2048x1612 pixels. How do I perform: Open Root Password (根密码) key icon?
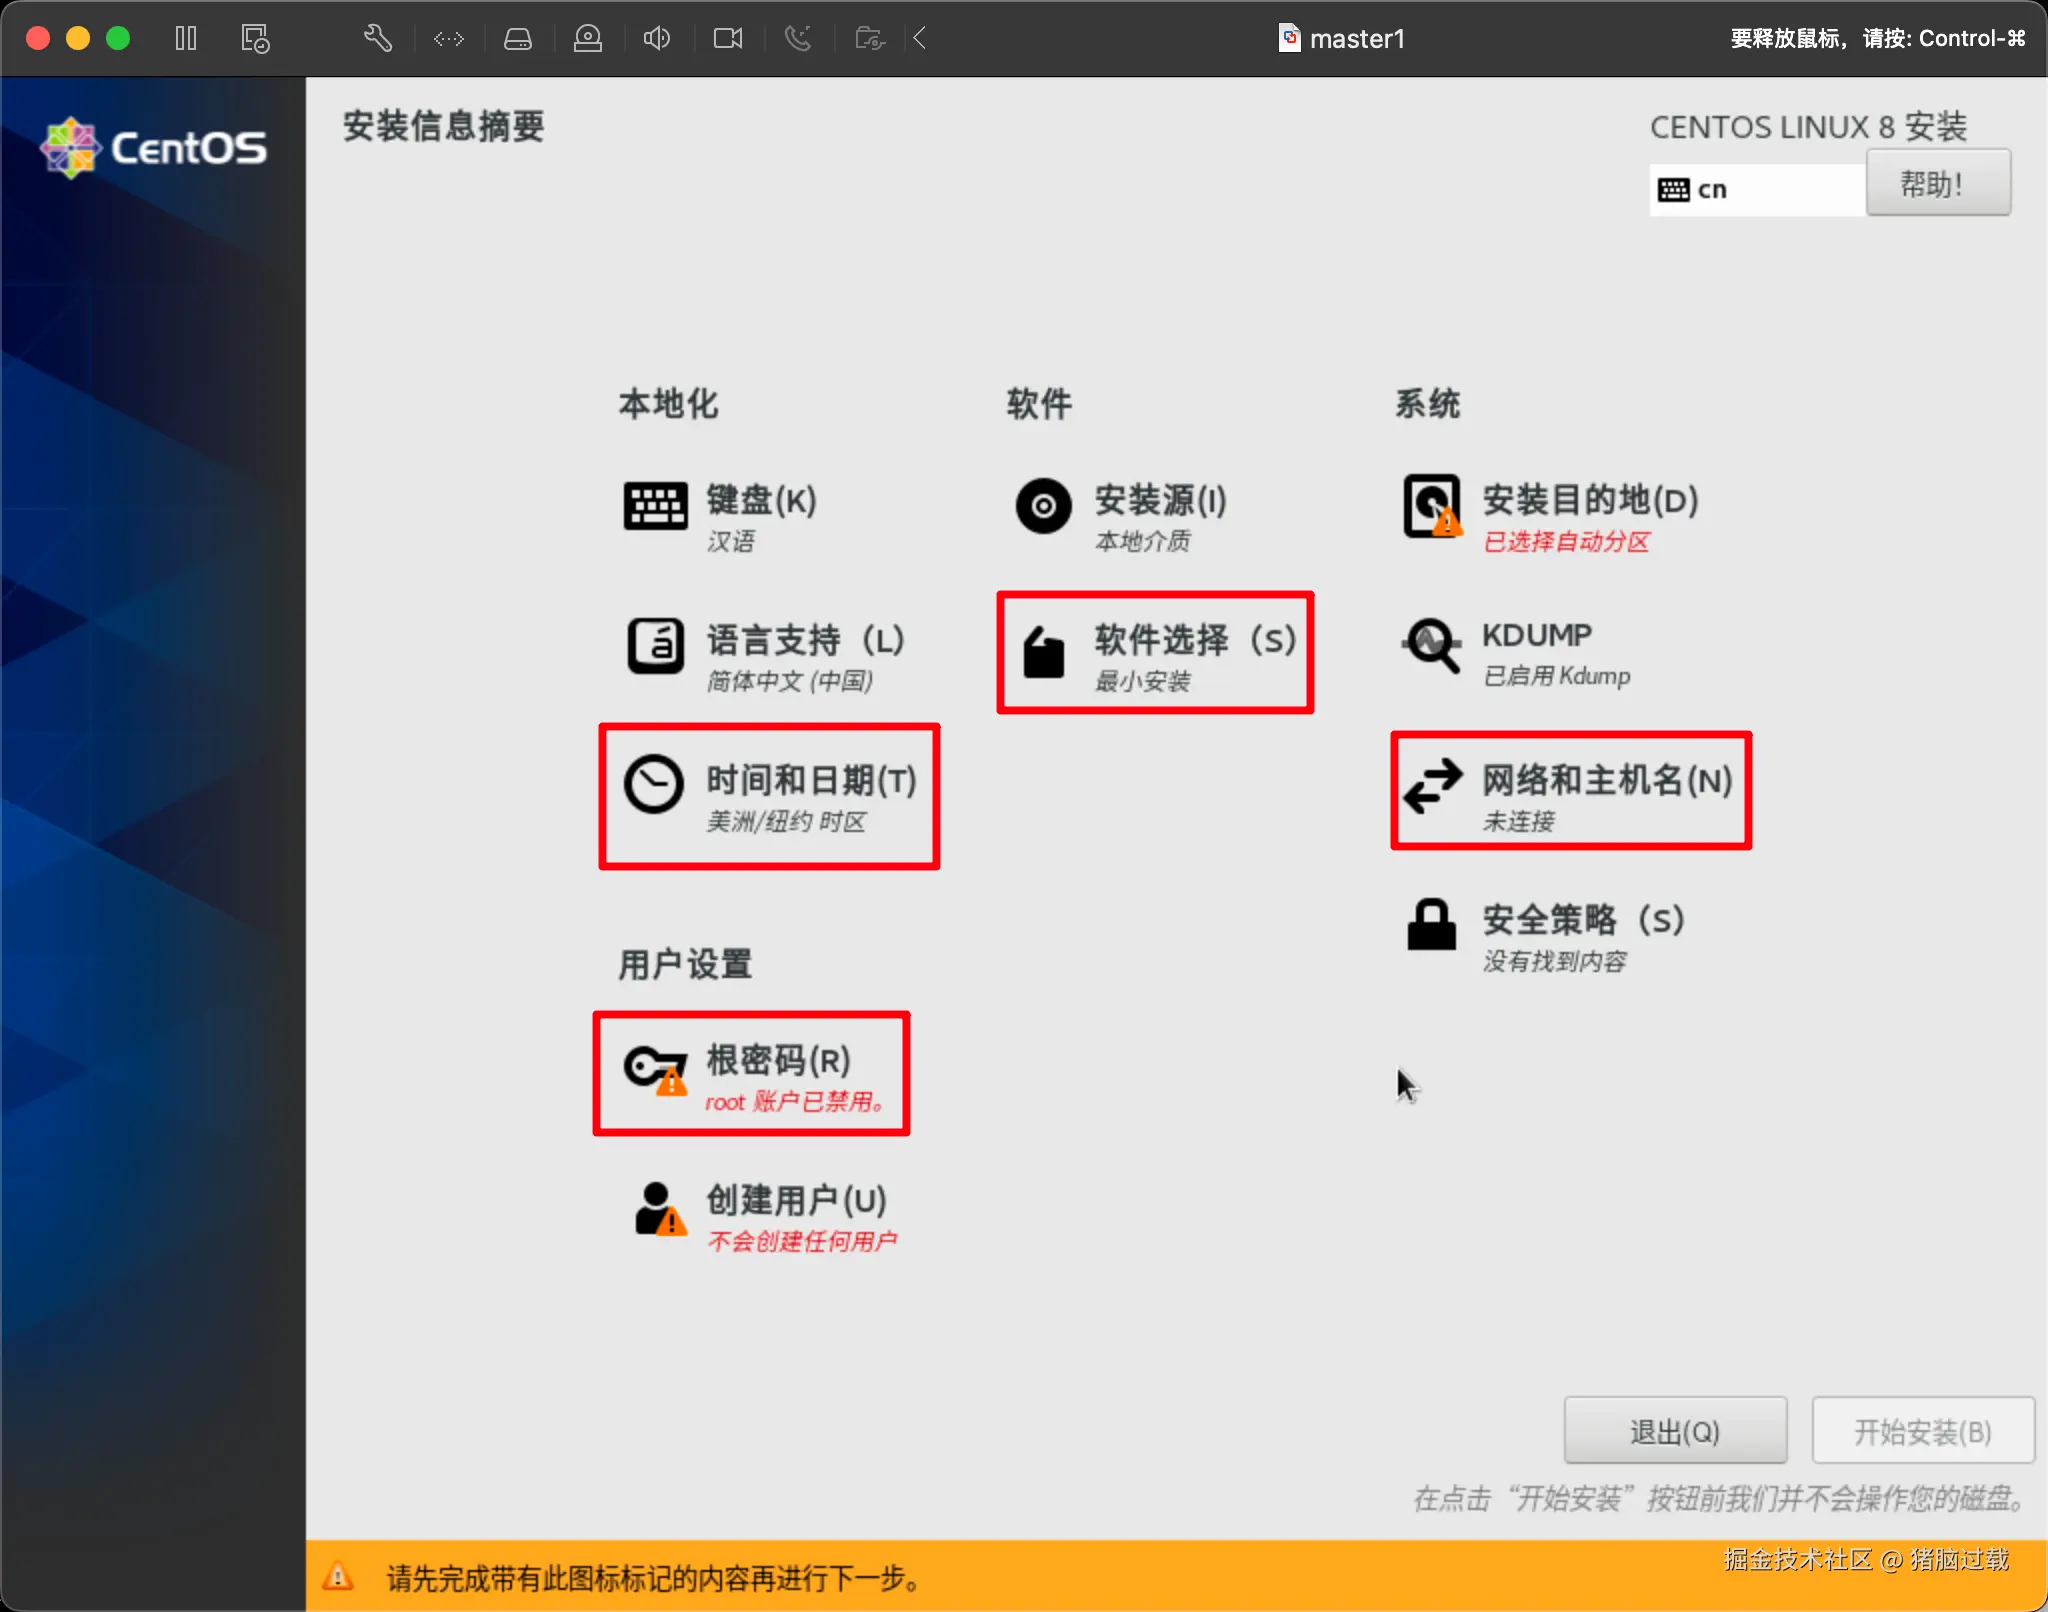coord(655,1069)
